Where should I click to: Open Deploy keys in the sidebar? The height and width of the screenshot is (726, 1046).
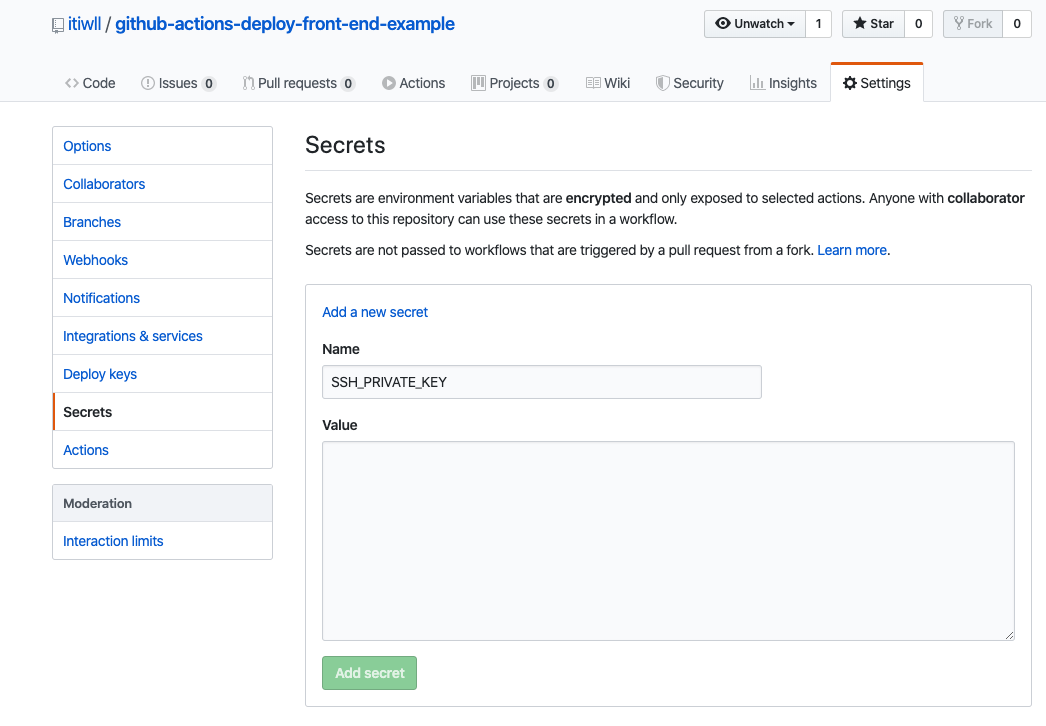[x=100, y=374]
